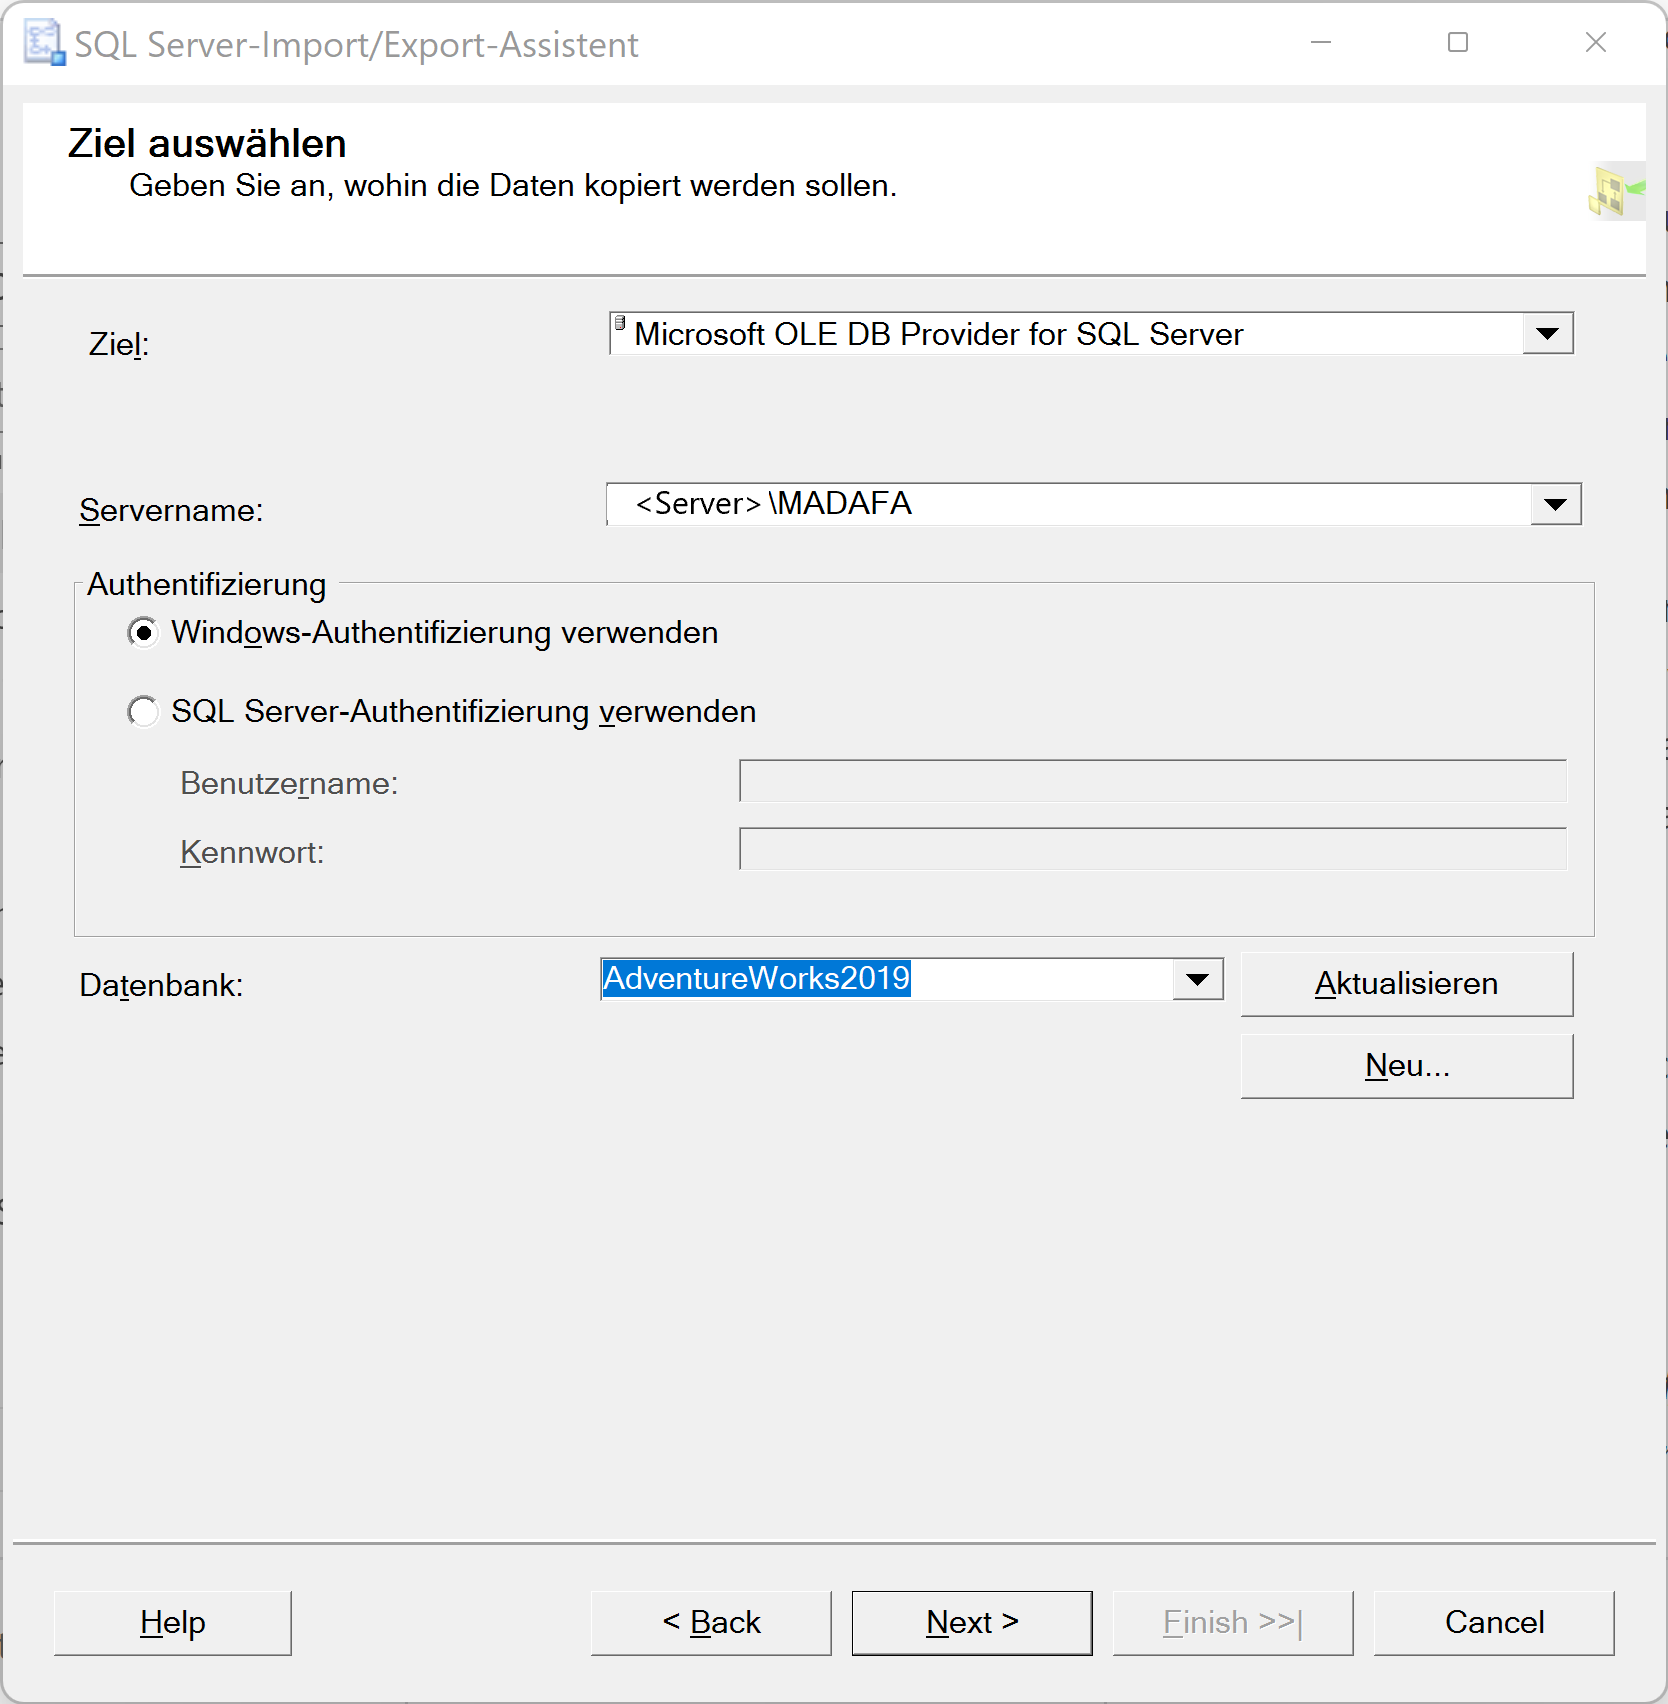This screenshot has width=1668, height=1704.
Task: Click the Kennwort: label
Action: (252, 853)
